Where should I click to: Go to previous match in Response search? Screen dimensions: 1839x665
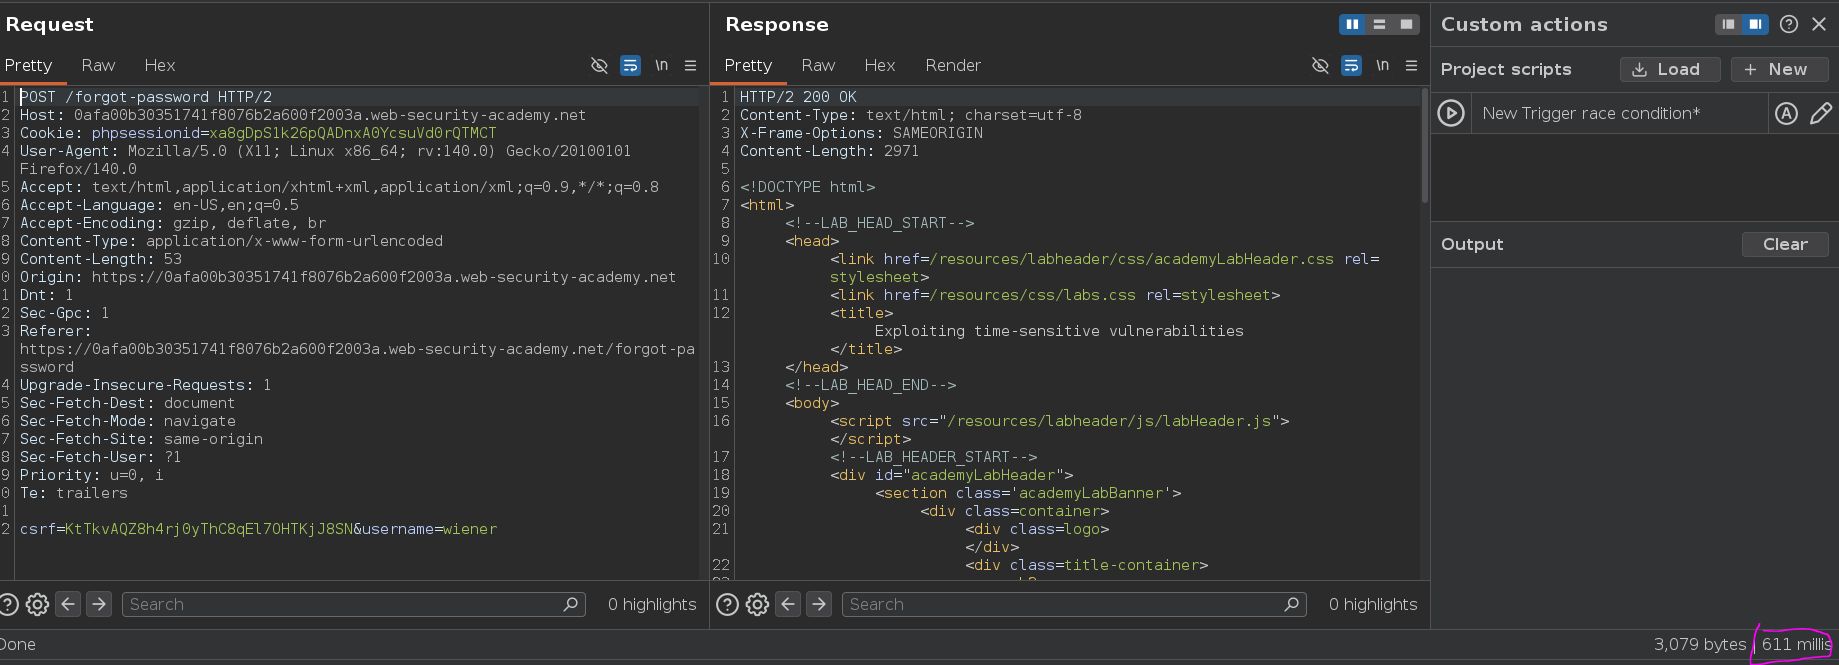click(x=788, y=604)
